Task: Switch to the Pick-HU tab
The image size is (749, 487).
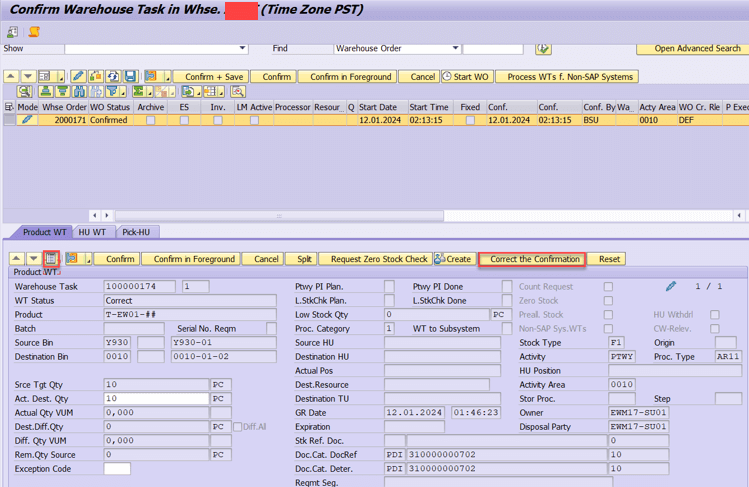Action: pyautogui.click(x=135, y=232)
